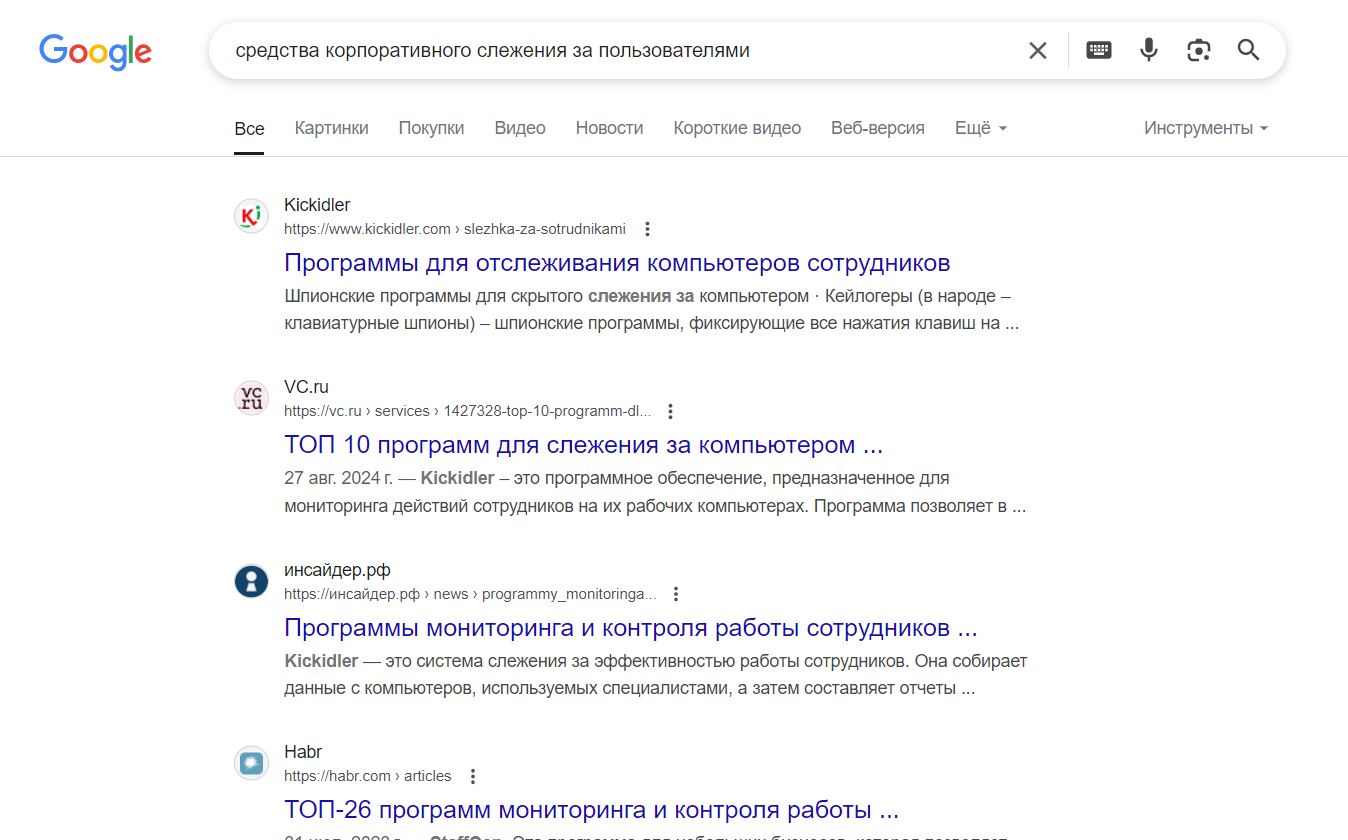Expand the Ещё dropdown
1348x840 pixels.
coord(981,128)
